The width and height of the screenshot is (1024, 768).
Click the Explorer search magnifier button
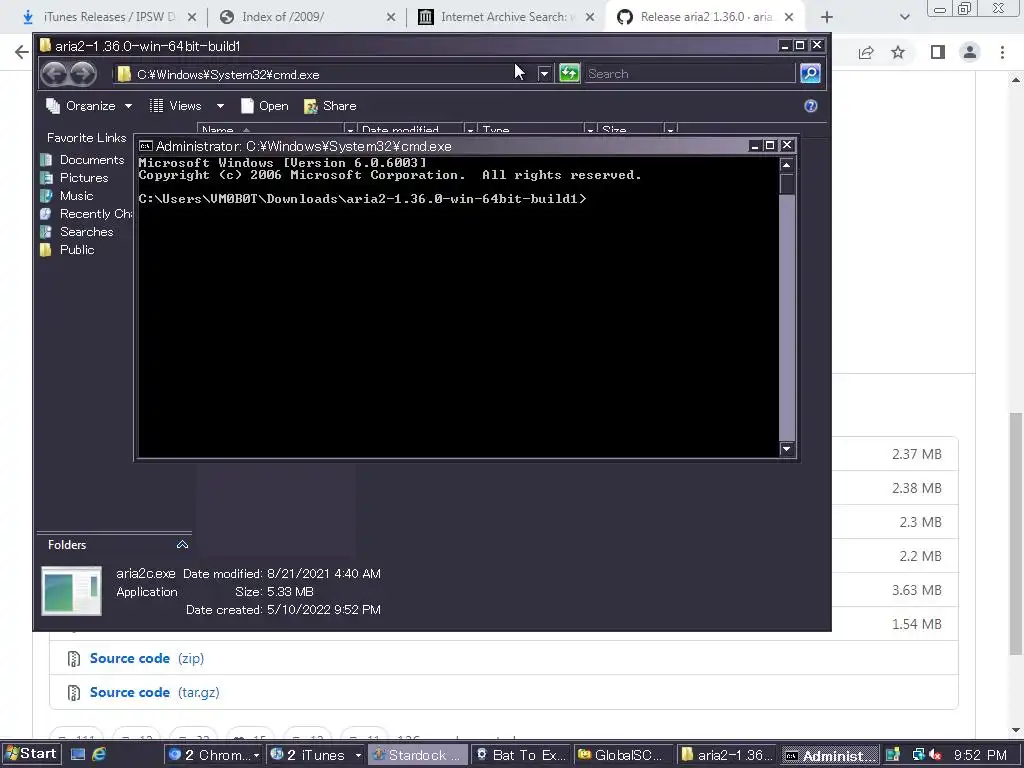[810, 73]
